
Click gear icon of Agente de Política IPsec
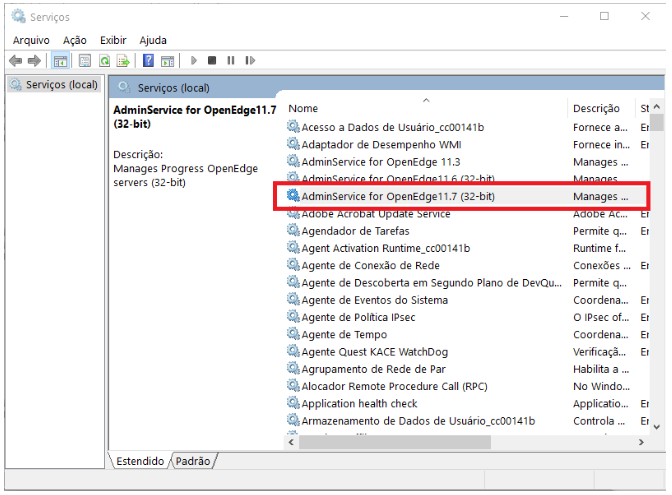[x=293, y=316]
